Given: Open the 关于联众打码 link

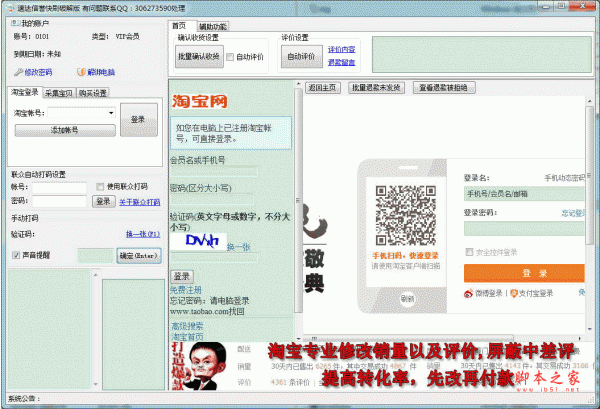Looking at the screenshot, I should coord(139,202).
